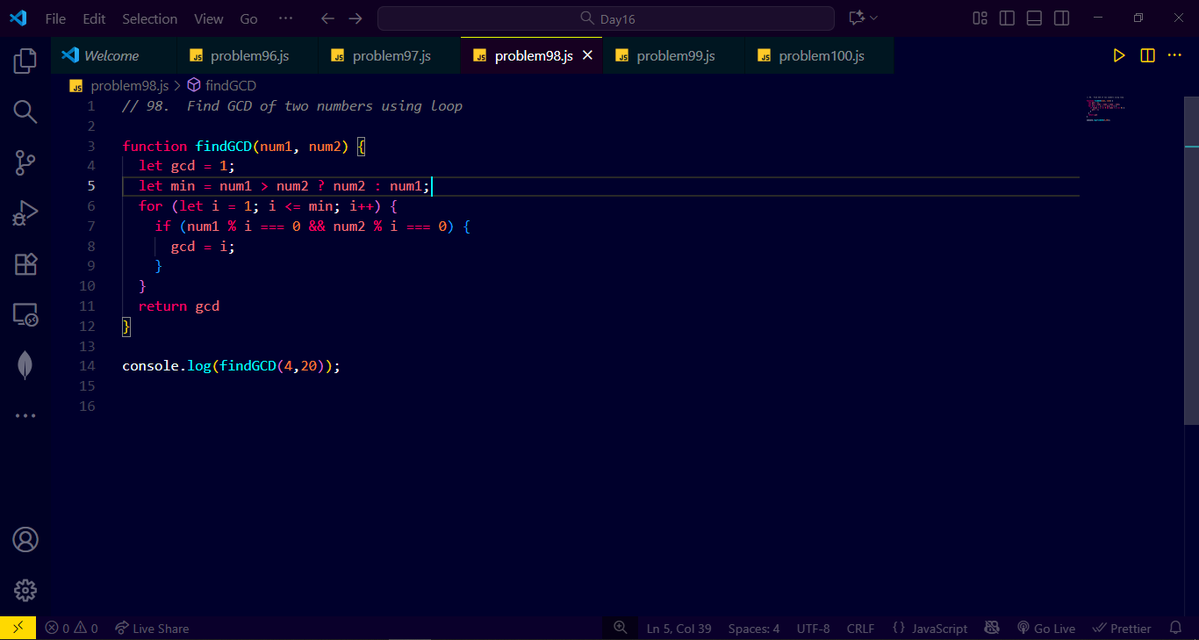Open the MongoDB leaf icon view

coord(25,365)
